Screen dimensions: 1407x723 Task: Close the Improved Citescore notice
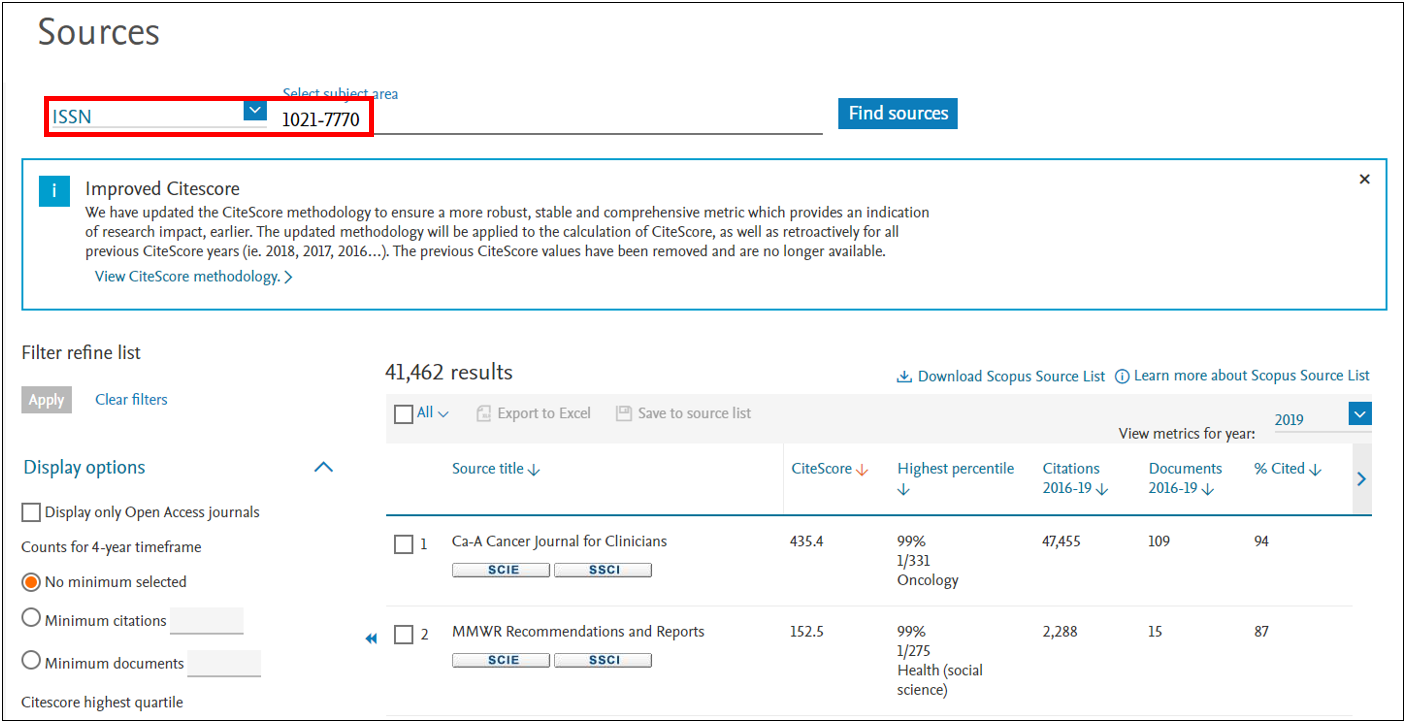tap(1365, 179)
